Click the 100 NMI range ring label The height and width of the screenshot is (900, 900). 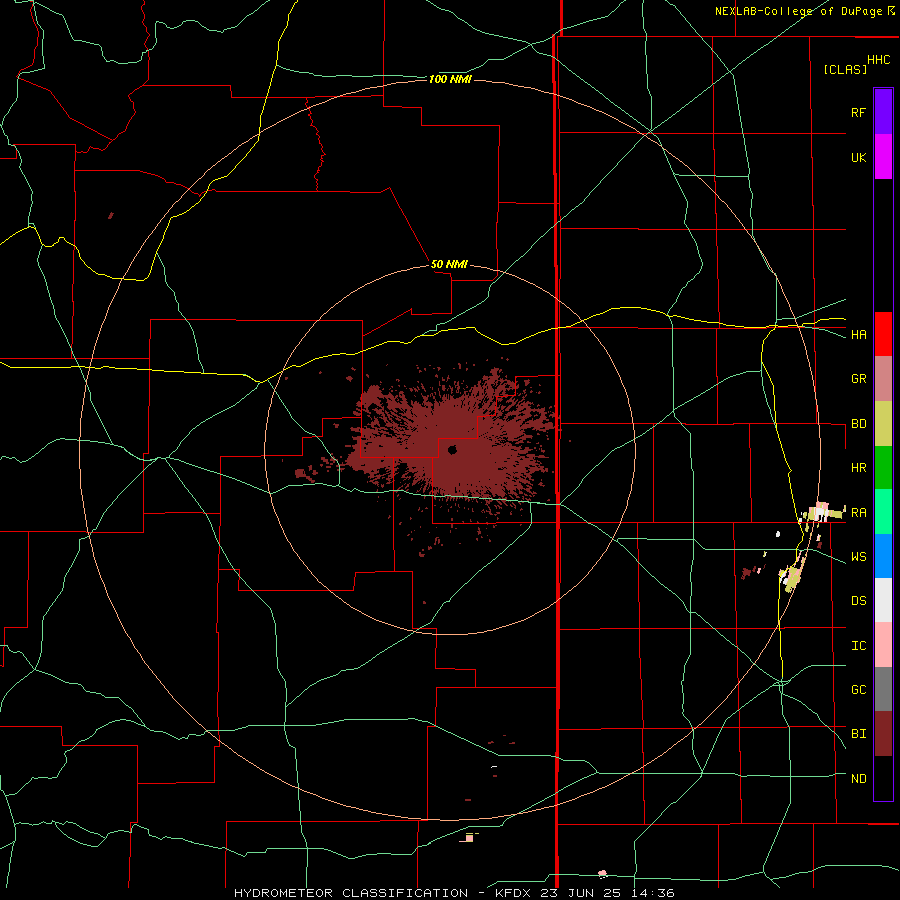pos(450,79)
